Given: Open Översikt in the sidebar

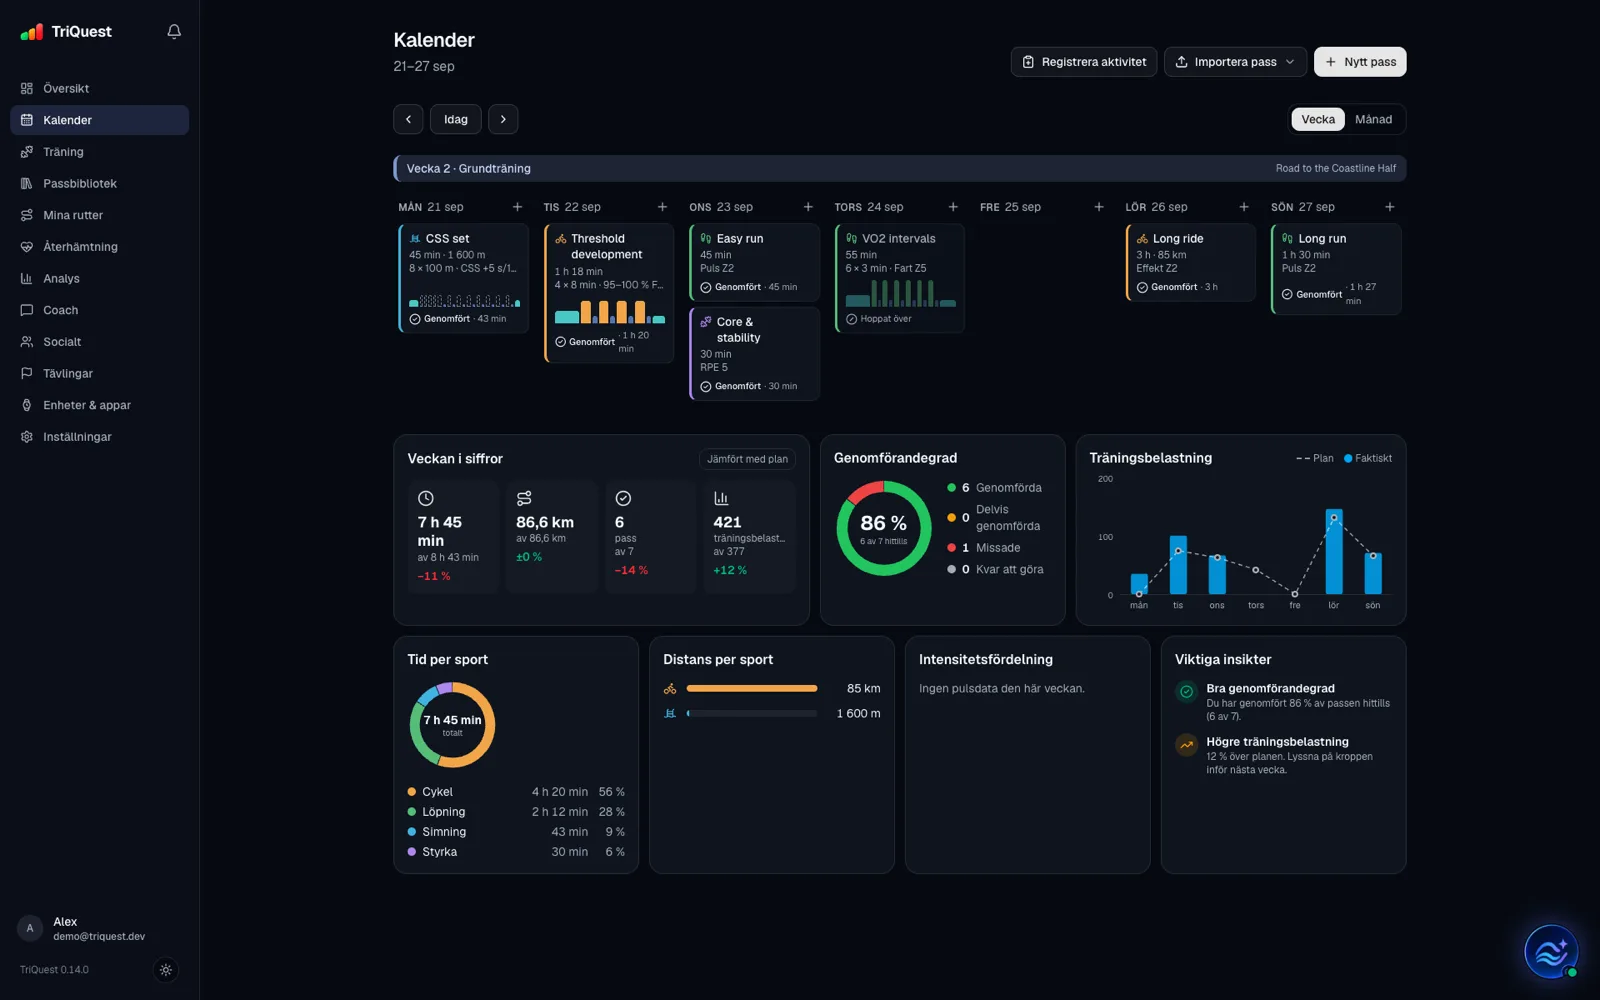Looking at the screenshot, I should coord(99,88).
